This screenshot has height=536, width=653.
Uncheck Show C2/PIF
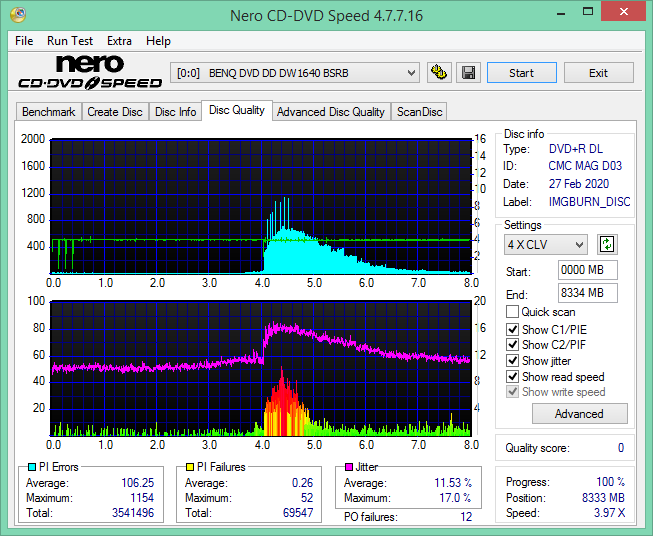tap(512, 345)
